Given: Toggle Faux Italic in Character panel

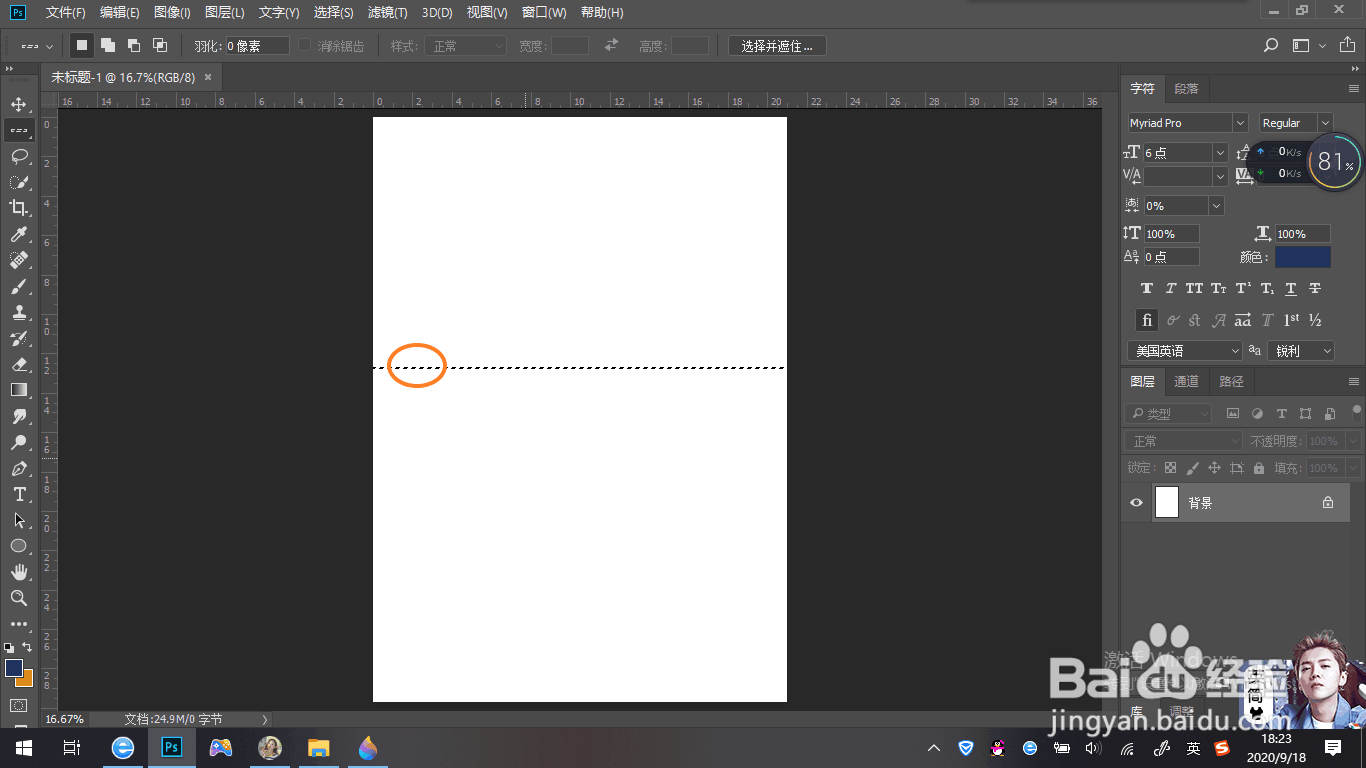Looking at the screenshot, I should [x=1171, y=288].
